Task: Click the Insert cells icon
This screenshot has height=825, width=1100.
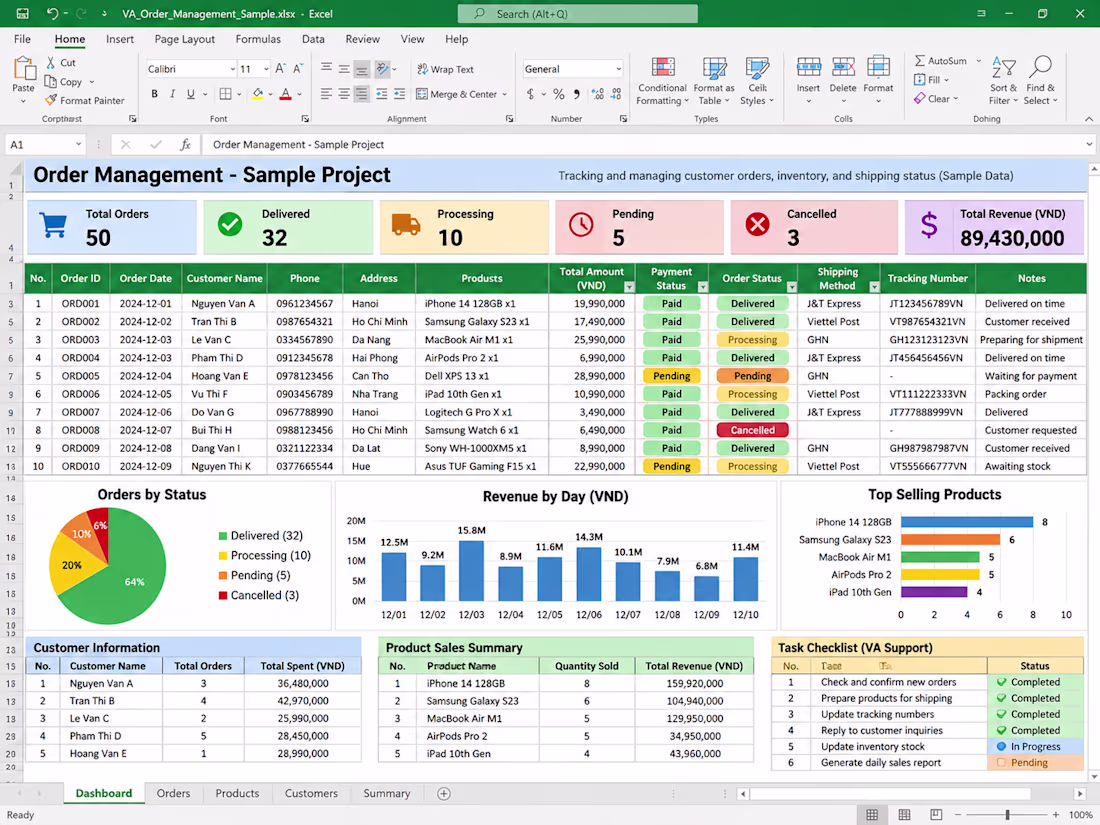Action: [808, 68]
